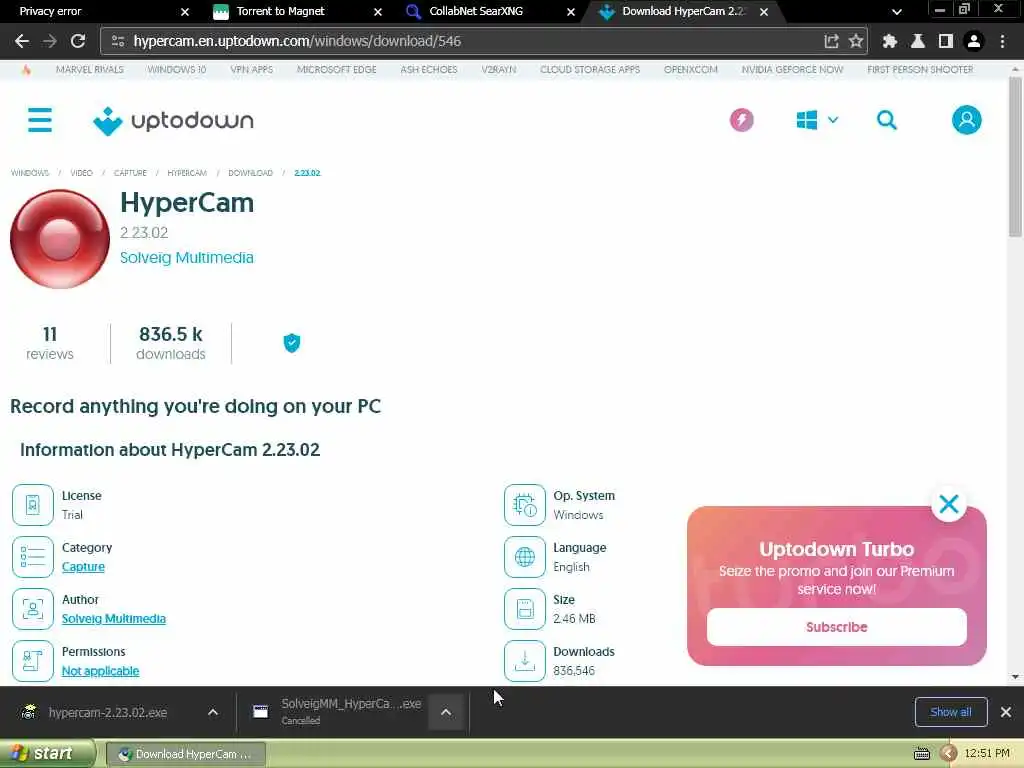This screenshot has height=768, width=1024.
Task: Click the Category list icon
Action: (33, 557)
